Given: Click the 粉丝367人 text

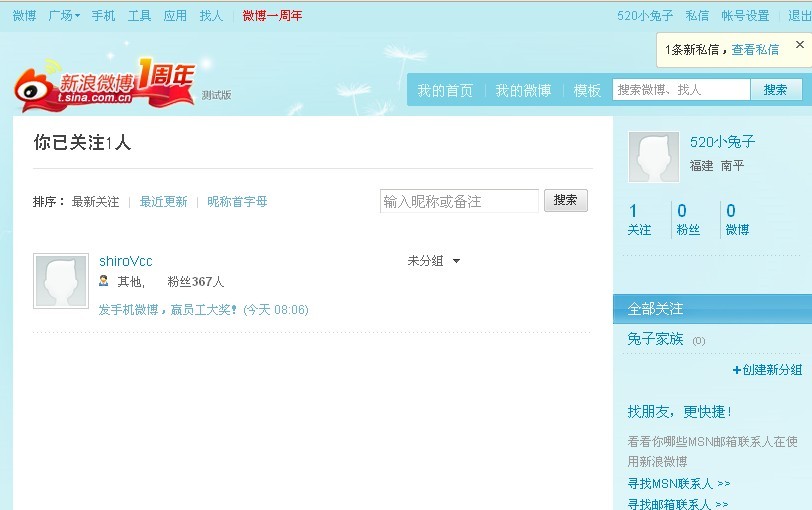Looking at the screenshot, I should (x=196, y=282).
